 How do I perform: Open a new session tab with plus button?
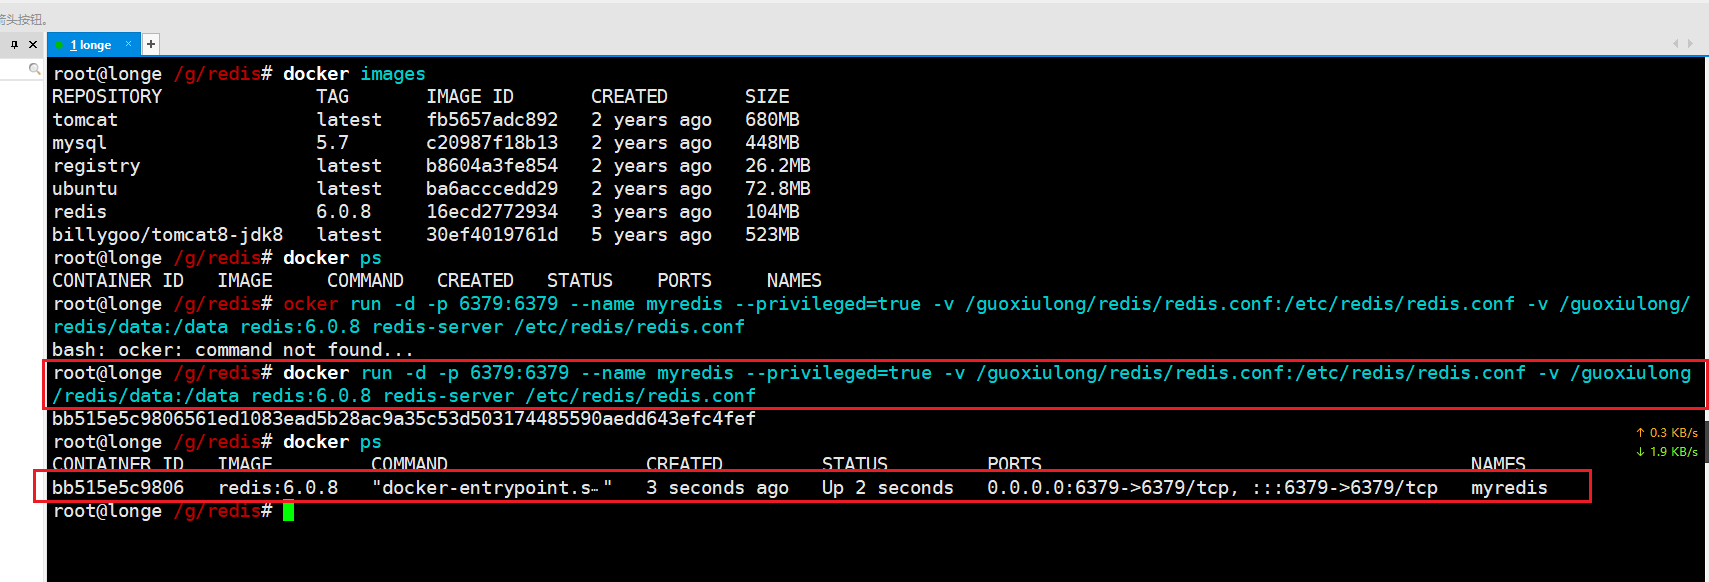tap(151, 44)
